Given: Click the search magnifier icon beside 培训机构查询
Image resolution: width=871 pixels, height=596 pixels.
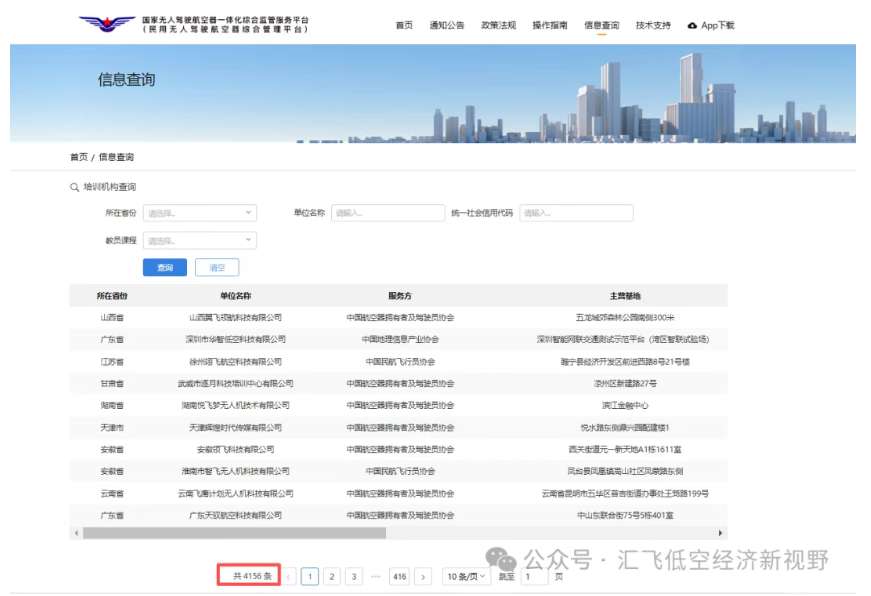Looking at the screenshot, I should tap(74, 187).
